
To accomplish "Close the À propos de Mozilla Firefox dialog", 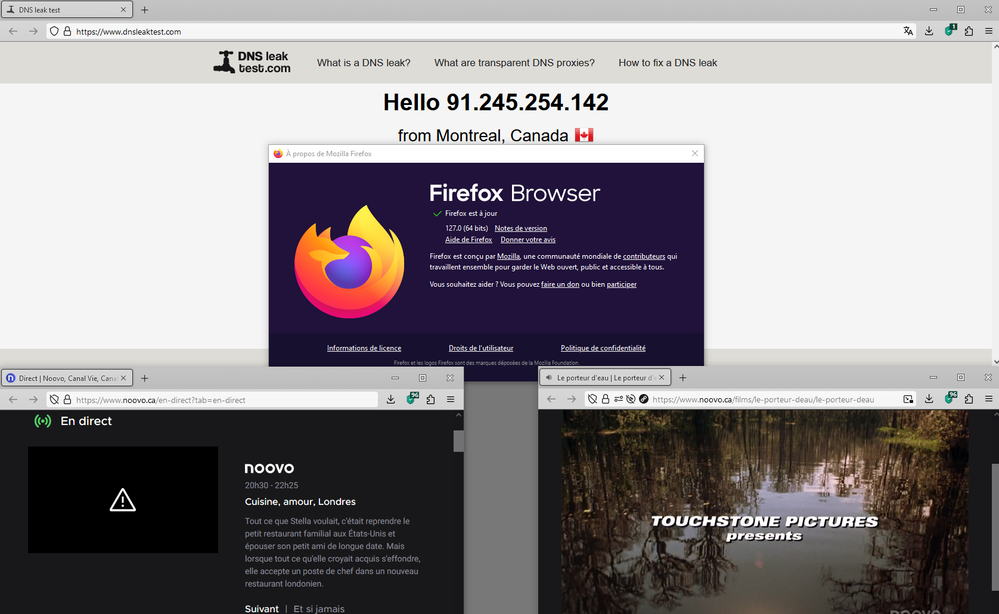I will click(694, 154).
